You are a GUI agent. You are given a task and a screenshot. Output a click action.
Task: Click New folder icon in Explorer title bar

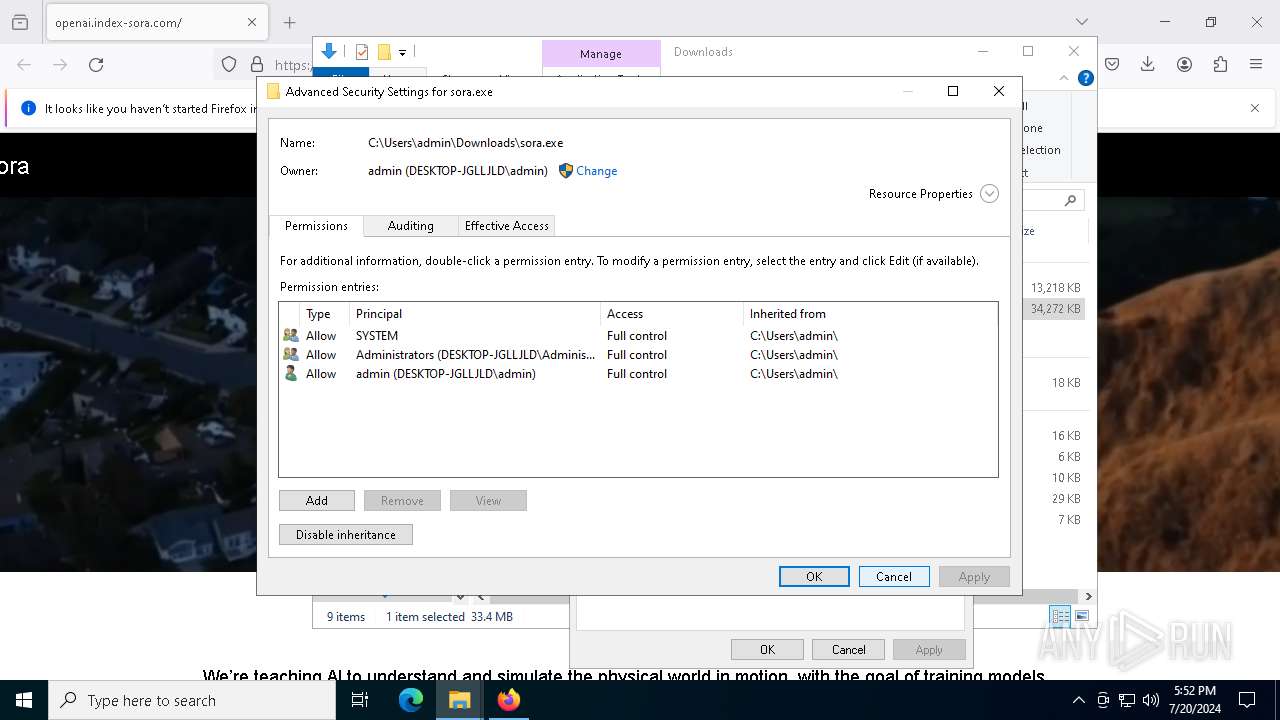[384, 52]
